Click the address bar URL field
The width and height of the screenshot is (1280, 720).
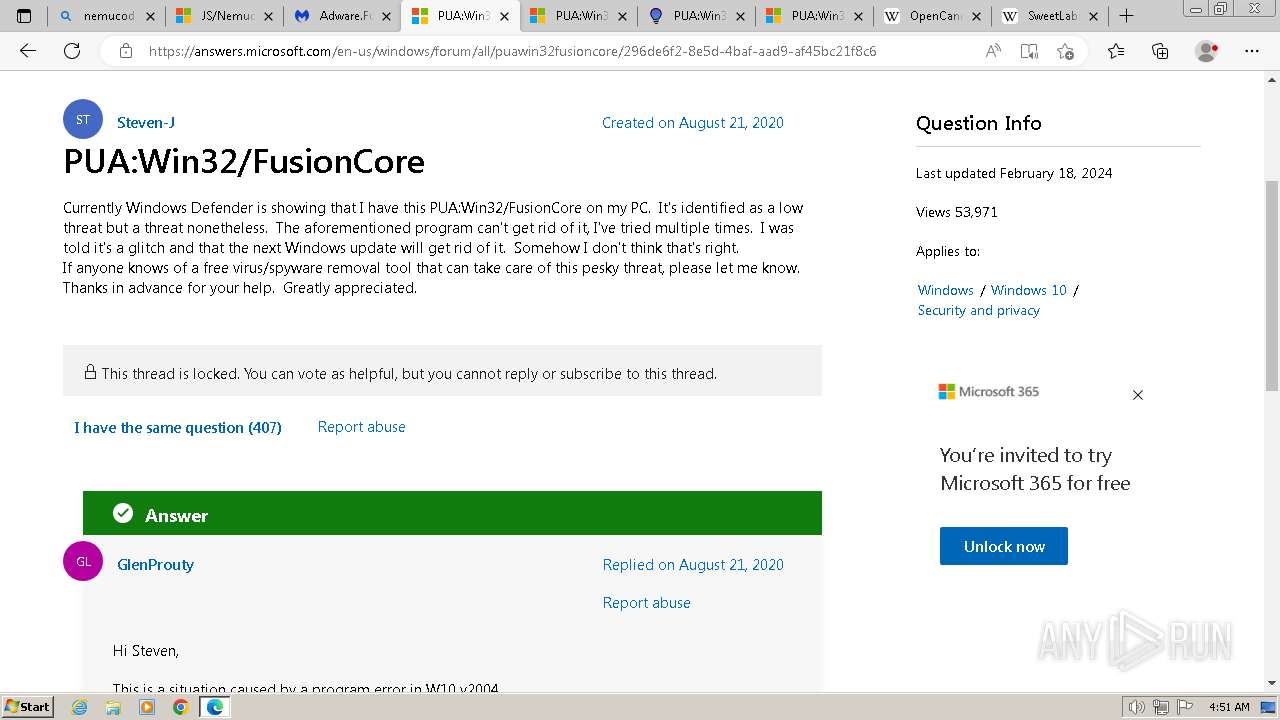[540, 51]
